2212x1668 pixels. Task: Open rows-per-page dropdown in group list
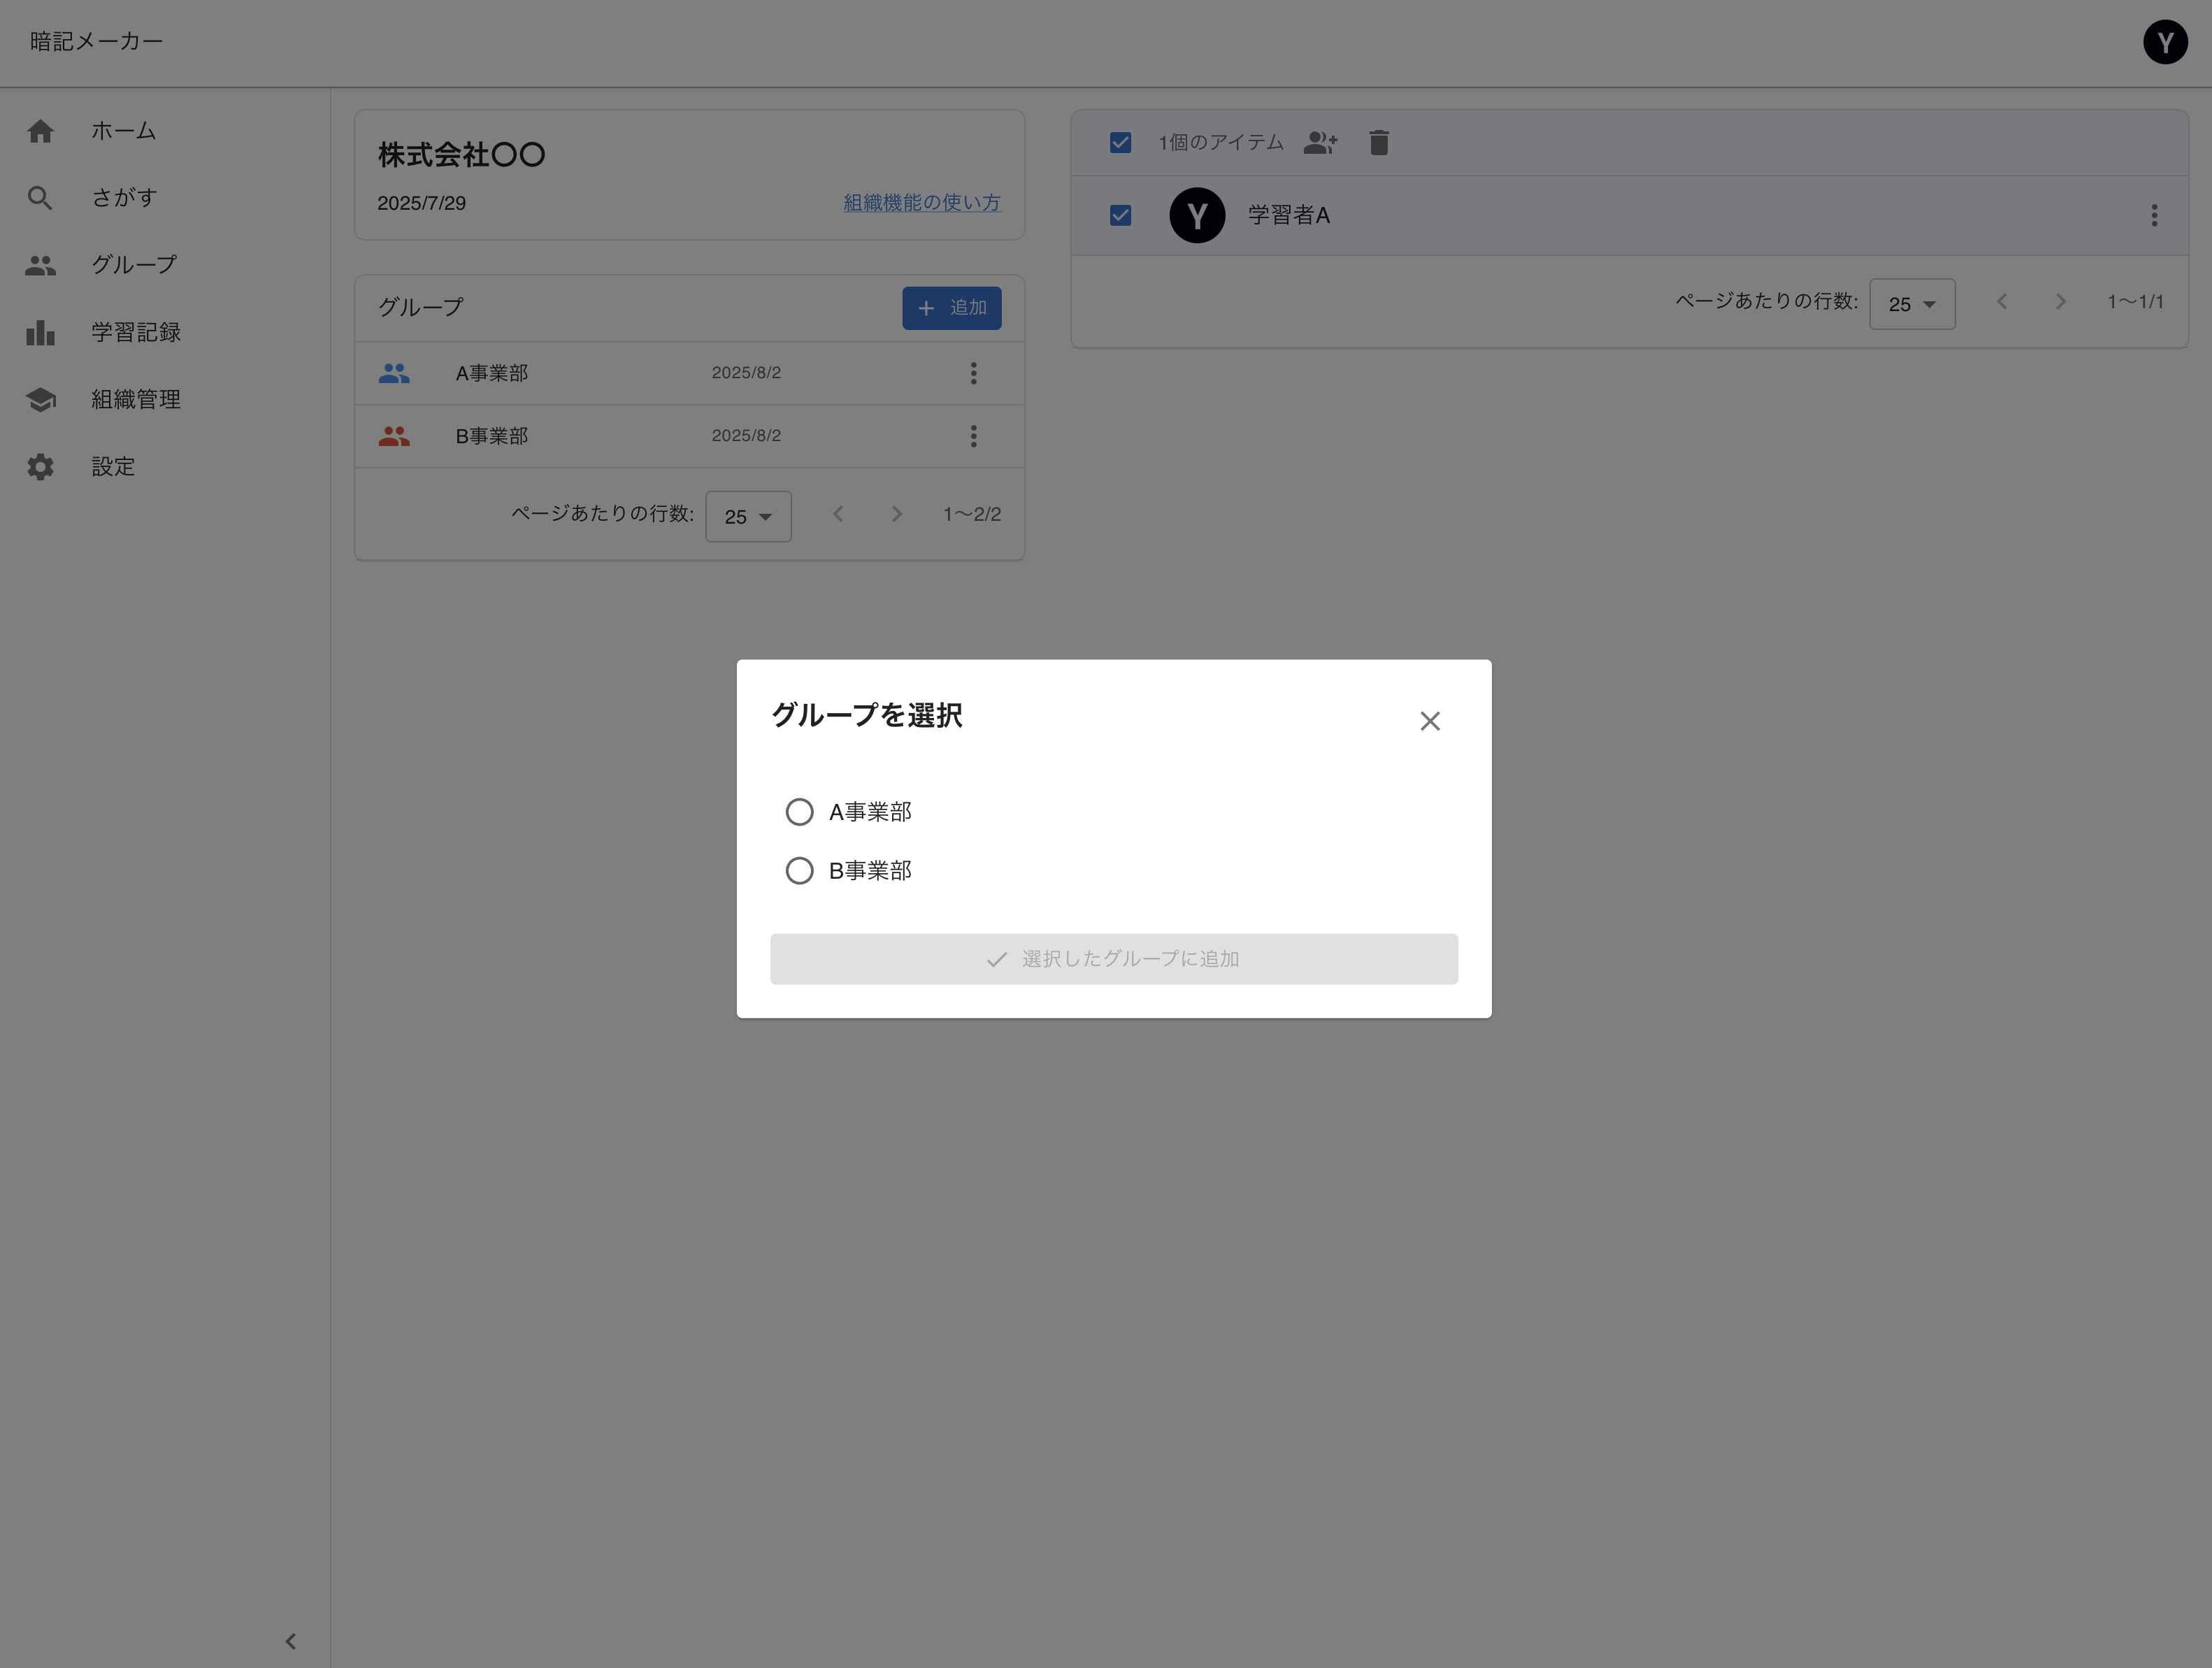[x=748, y=517]
